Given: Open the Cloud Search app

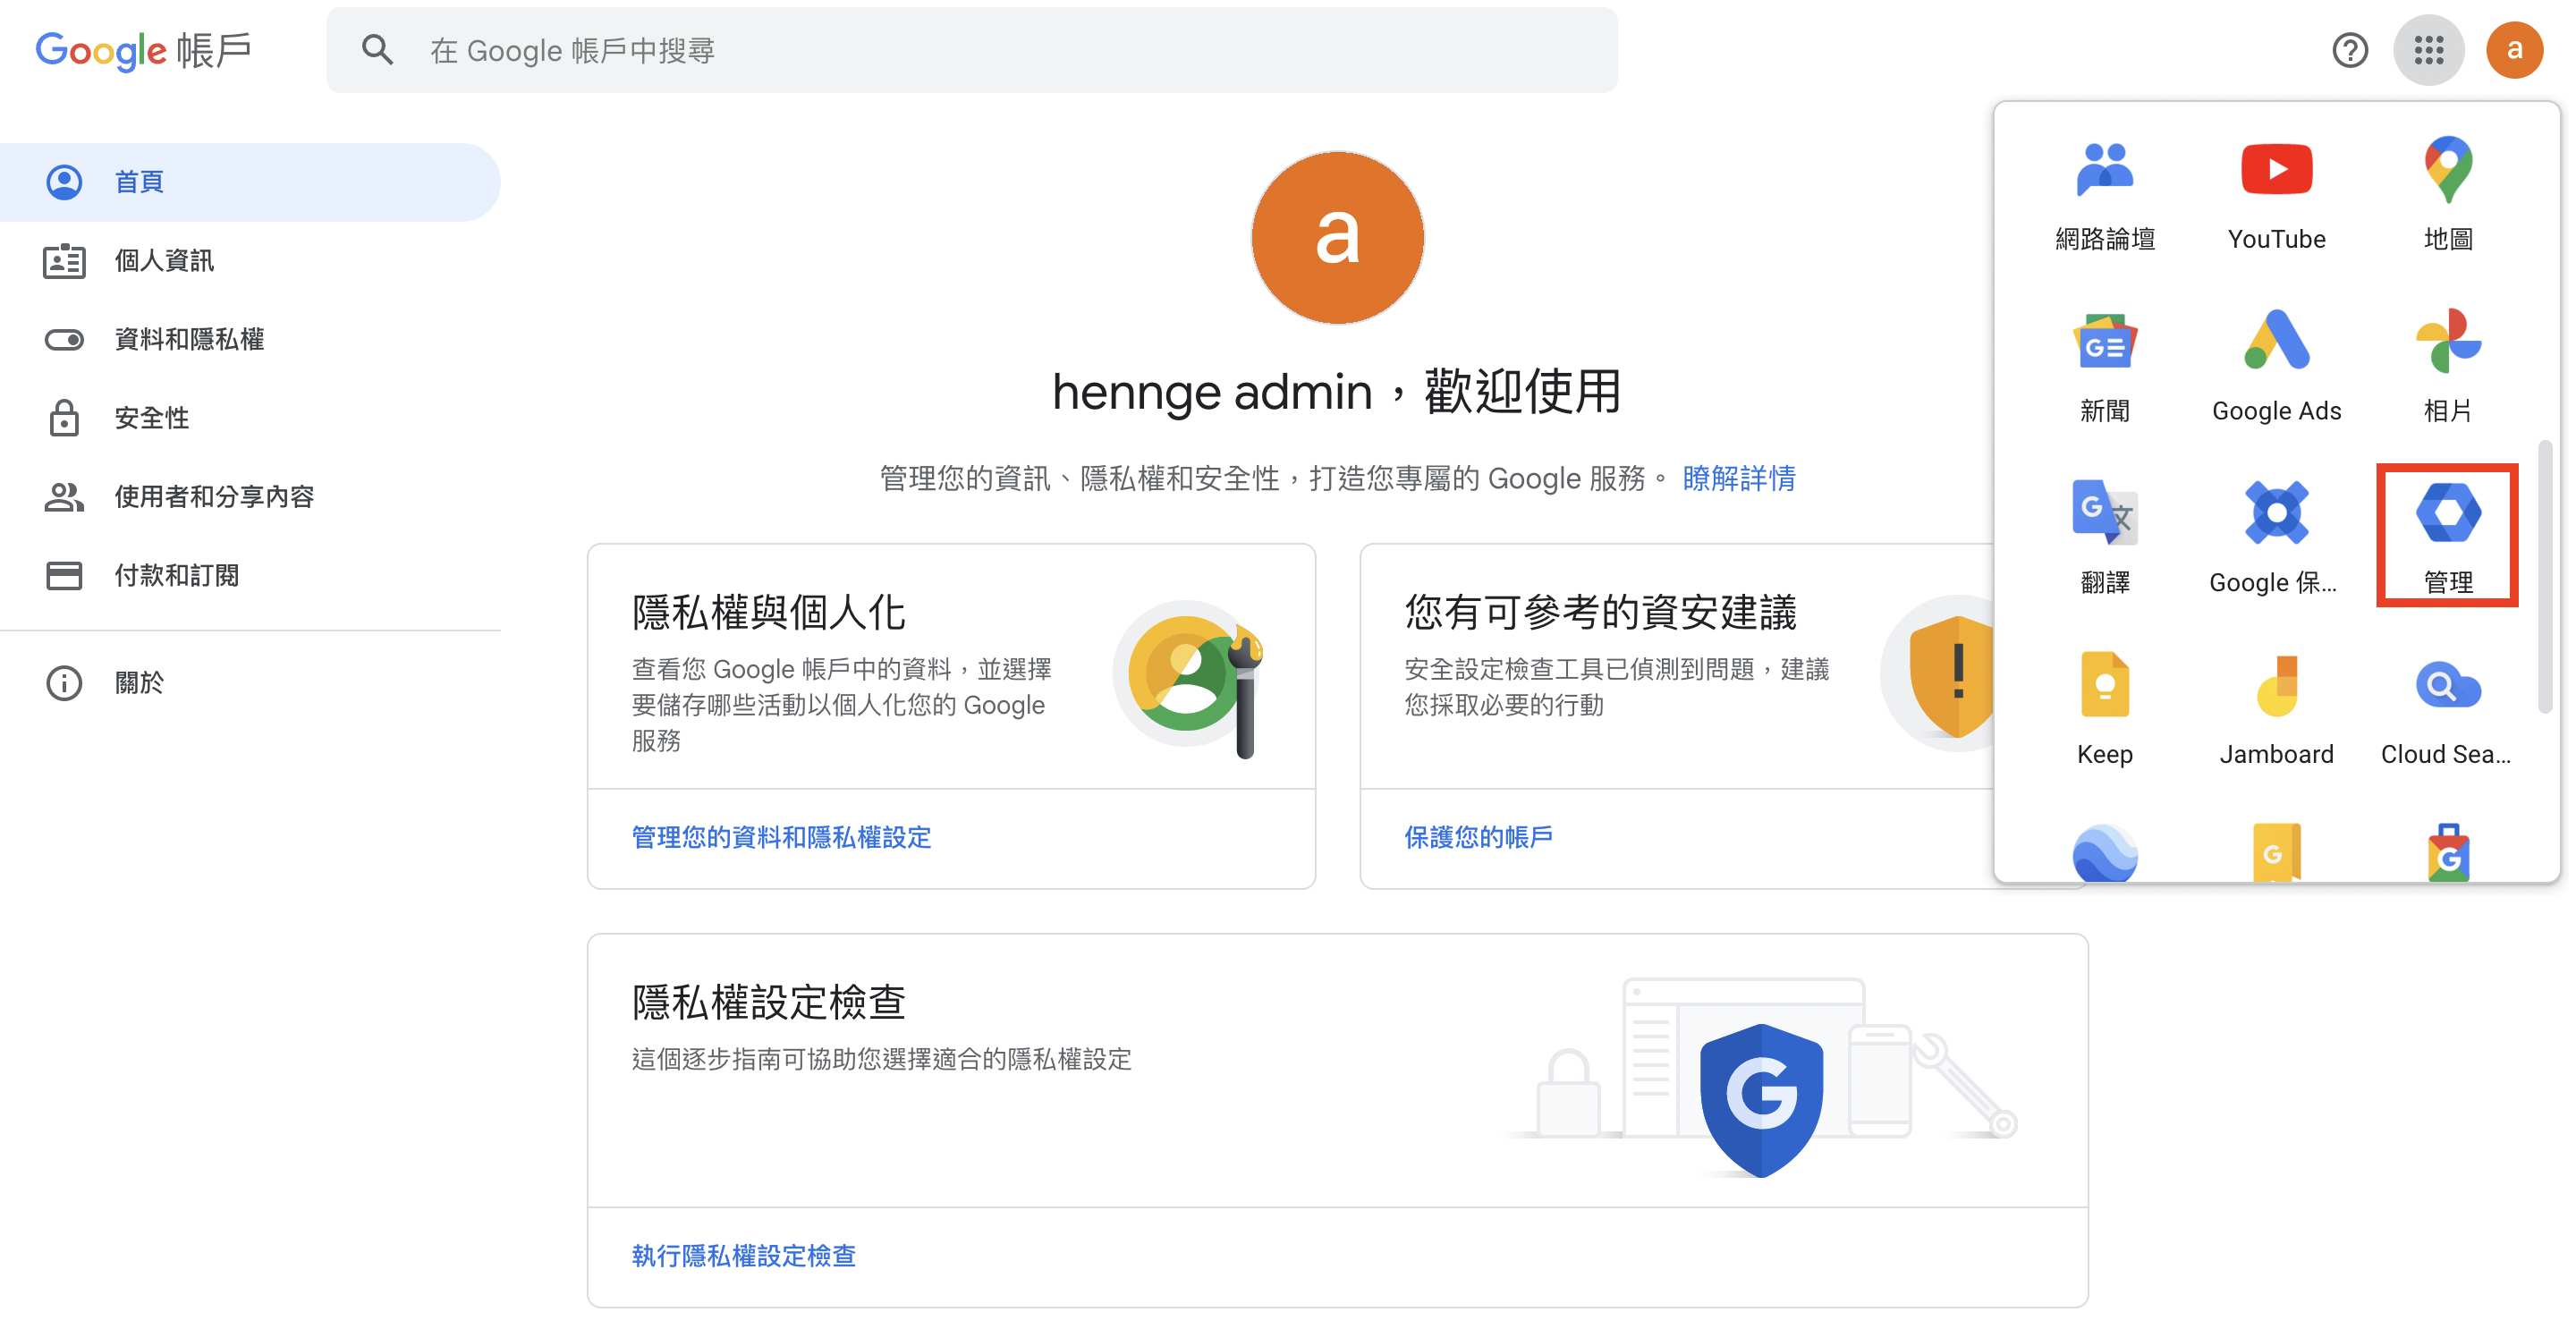Looking at the screenshot, I should tap(2448, 710).
